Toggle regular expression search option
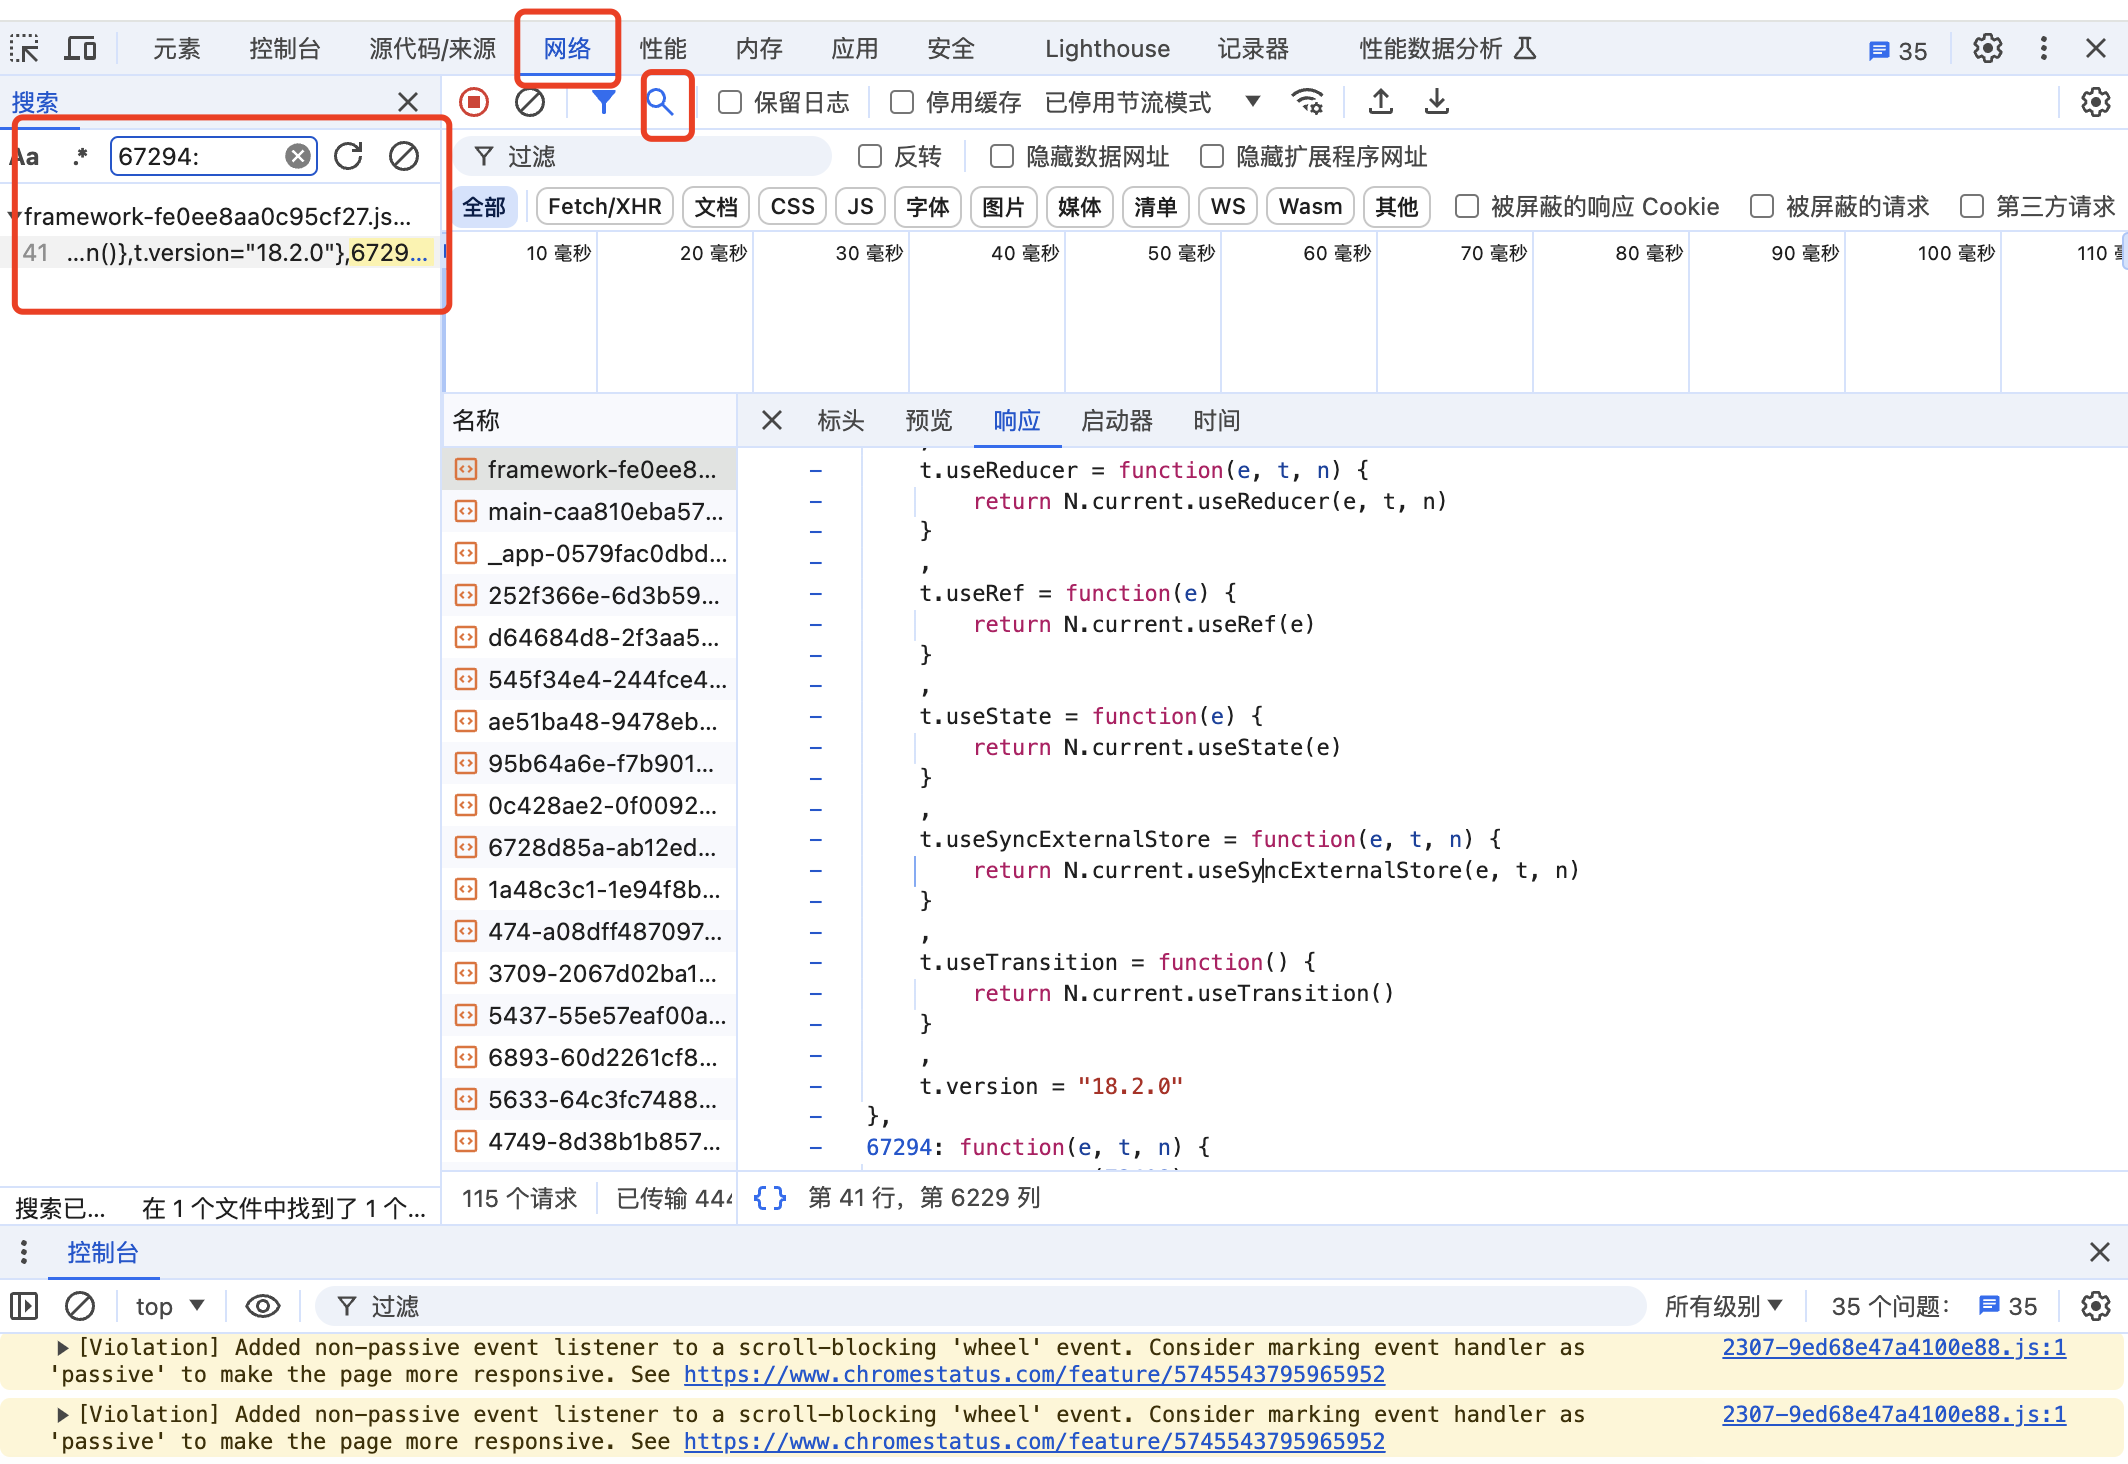 [x=80, y=156]
